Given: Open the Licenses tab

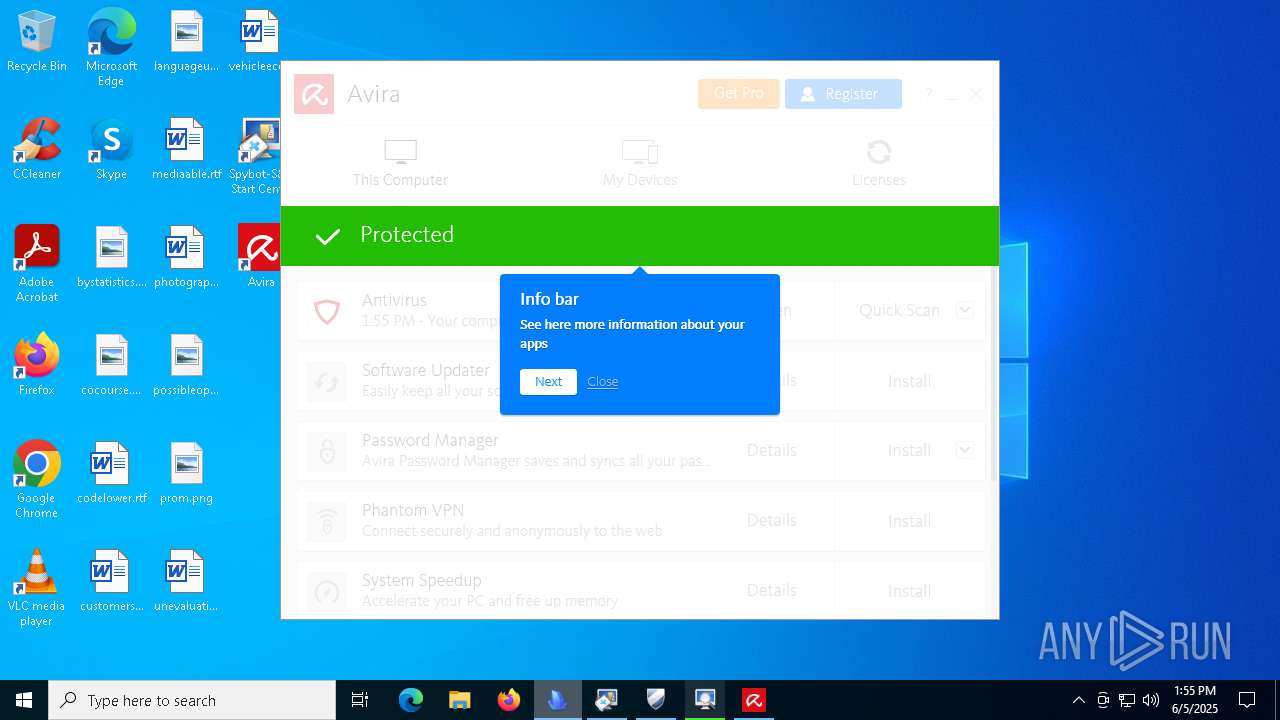Looking at the screenshot, I should 879,163.
